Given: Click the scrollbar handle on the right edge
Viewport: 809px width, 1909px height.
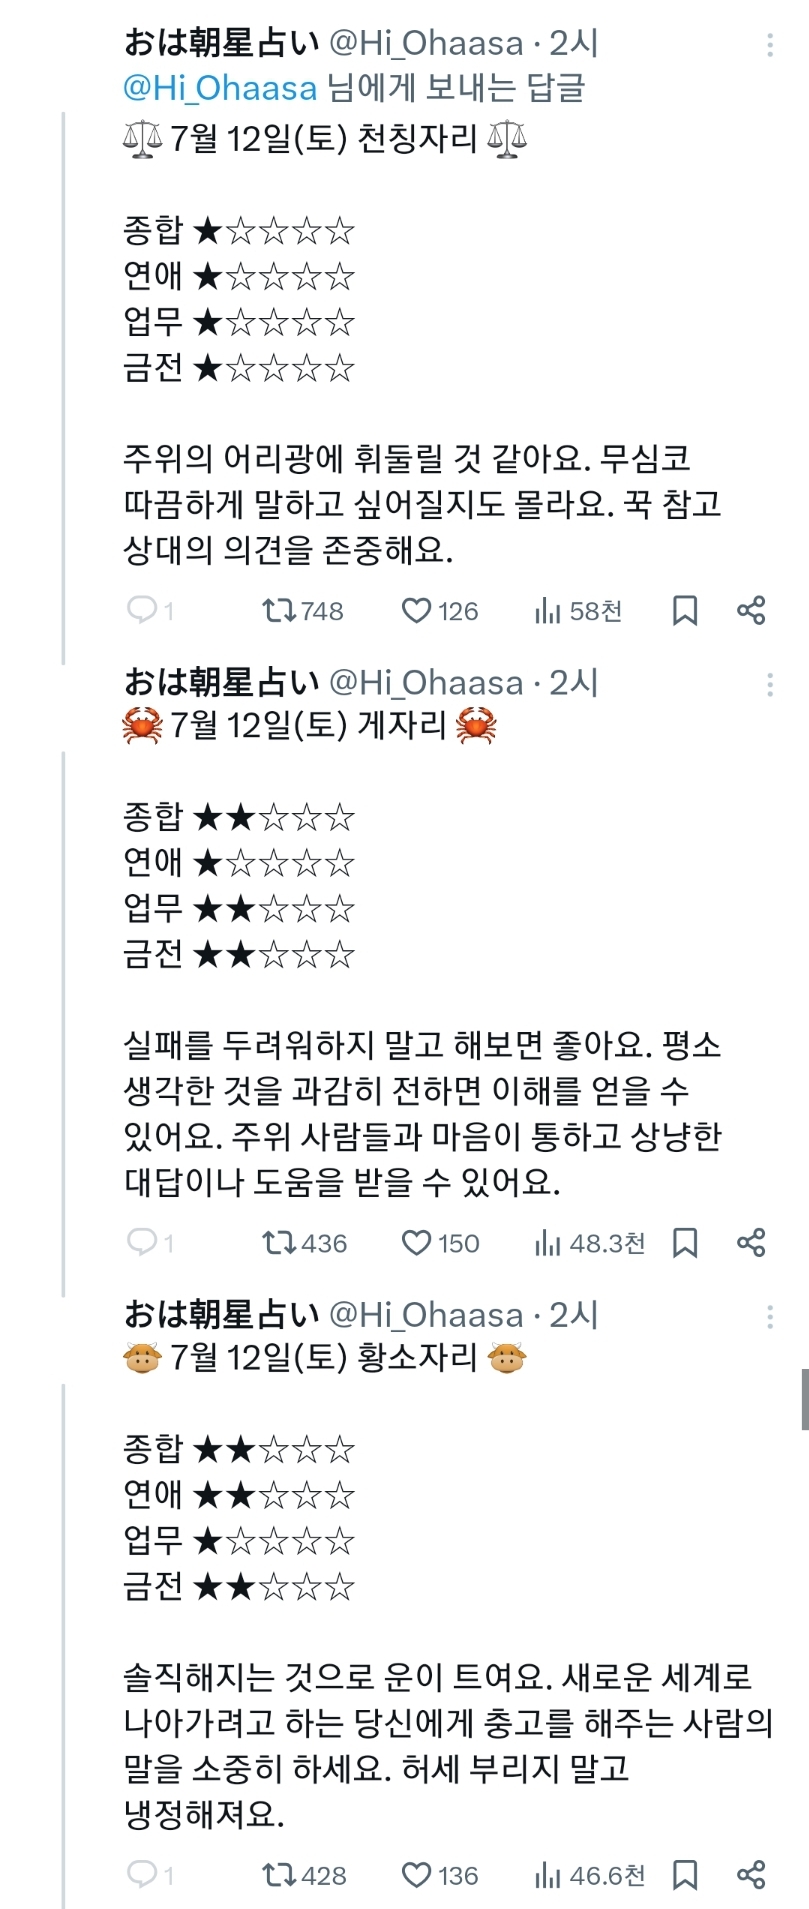Looking at the screenshot, I should pos(804,1399).
